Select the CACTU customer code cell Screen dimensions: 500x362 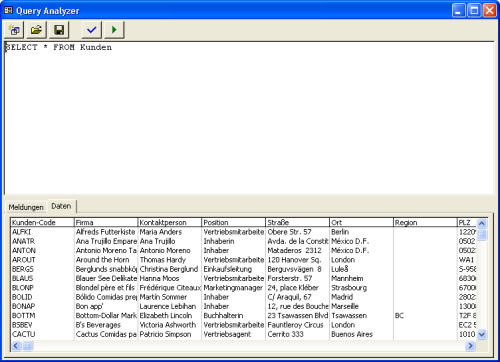pyautogui.click(x=42, y=334)
